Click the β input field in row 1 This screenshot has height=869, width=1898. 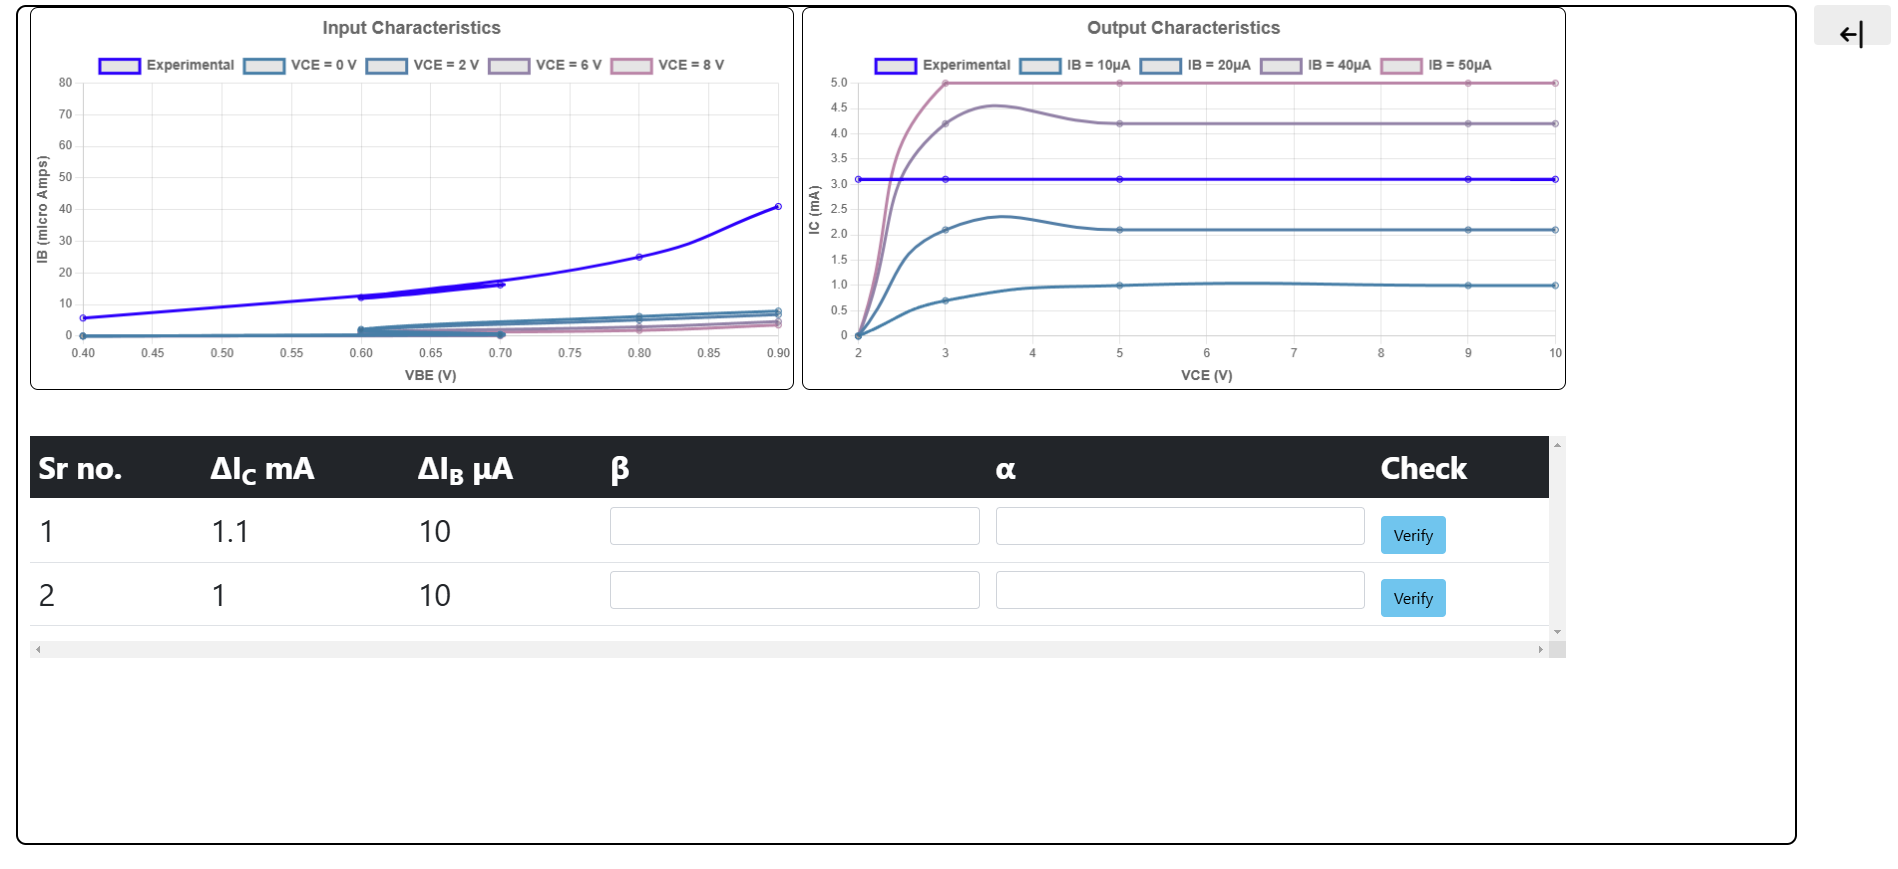point(794,526)
